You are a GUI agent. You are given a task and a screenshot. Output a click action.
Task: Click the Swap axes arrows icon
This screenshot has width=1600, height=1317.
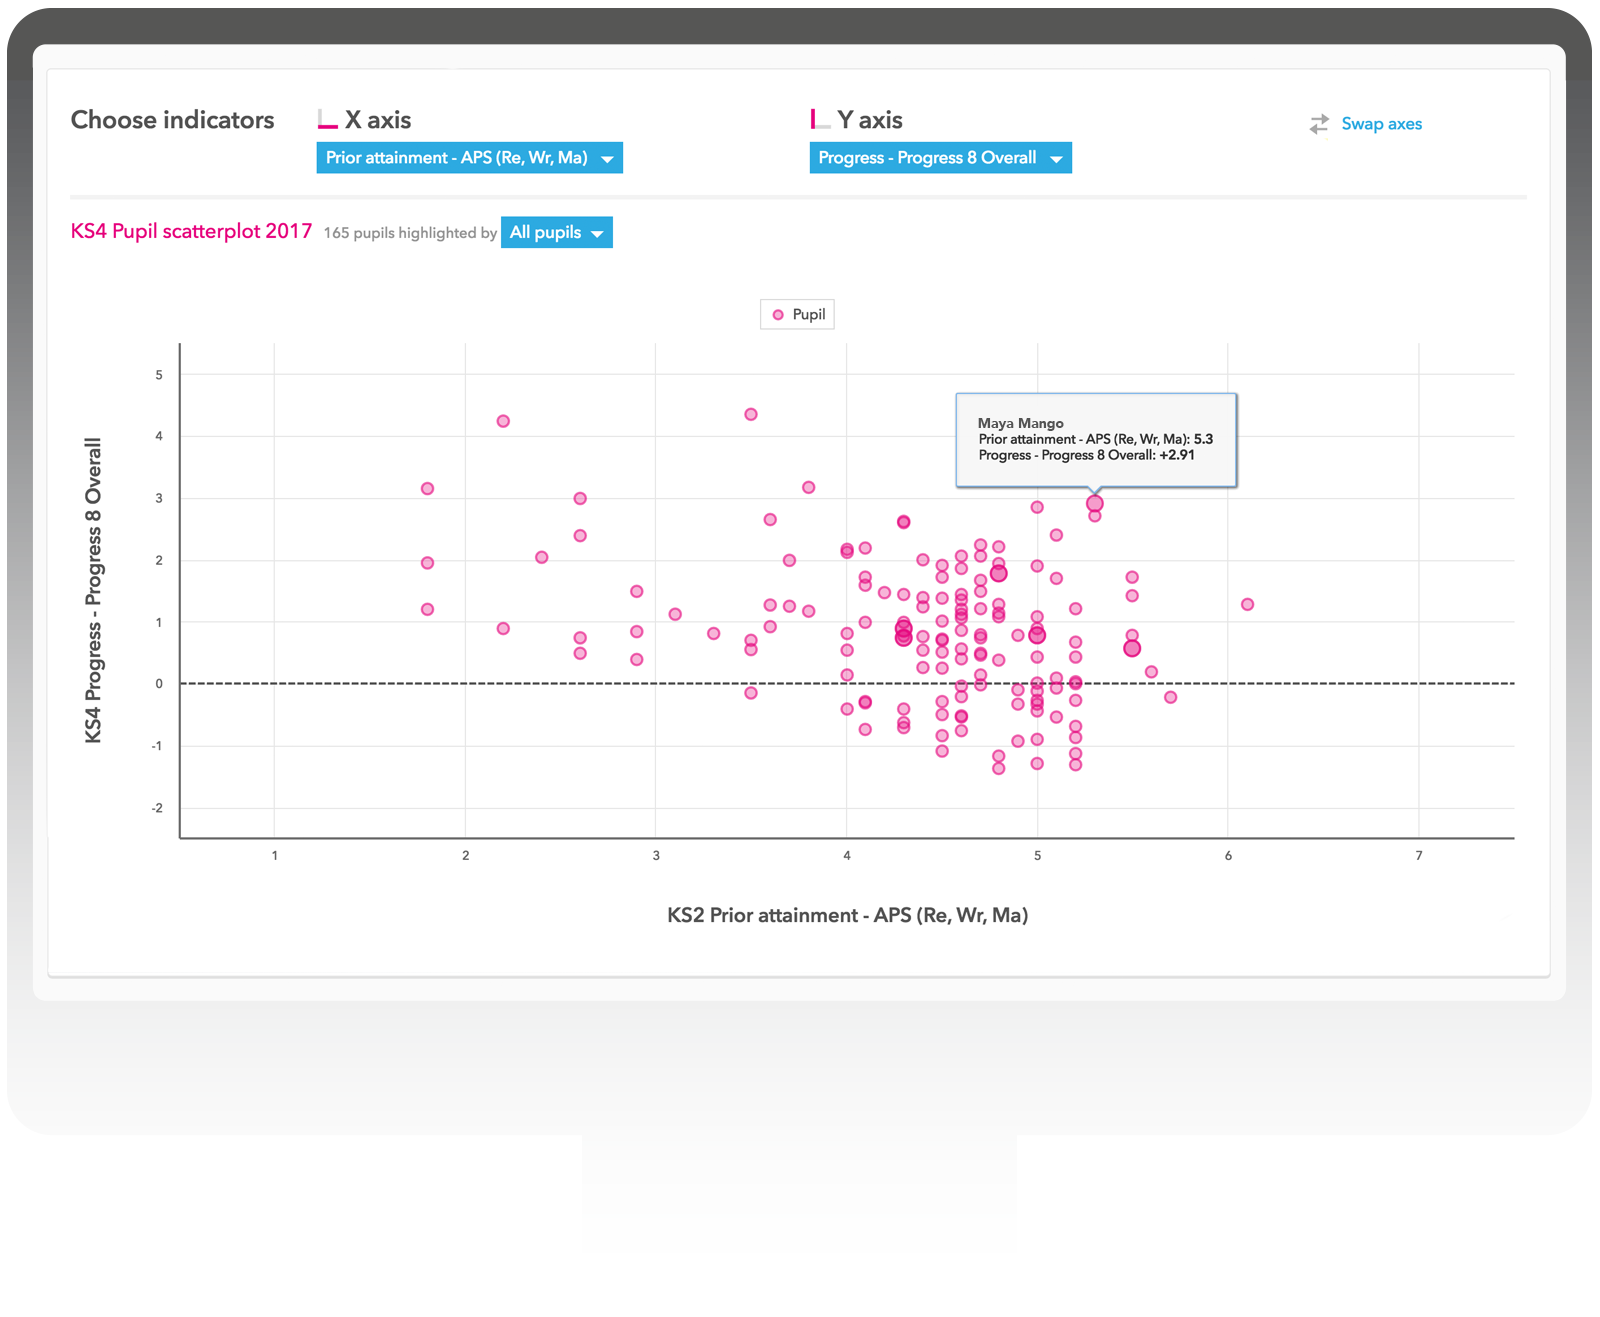(x=1319, y=124)
